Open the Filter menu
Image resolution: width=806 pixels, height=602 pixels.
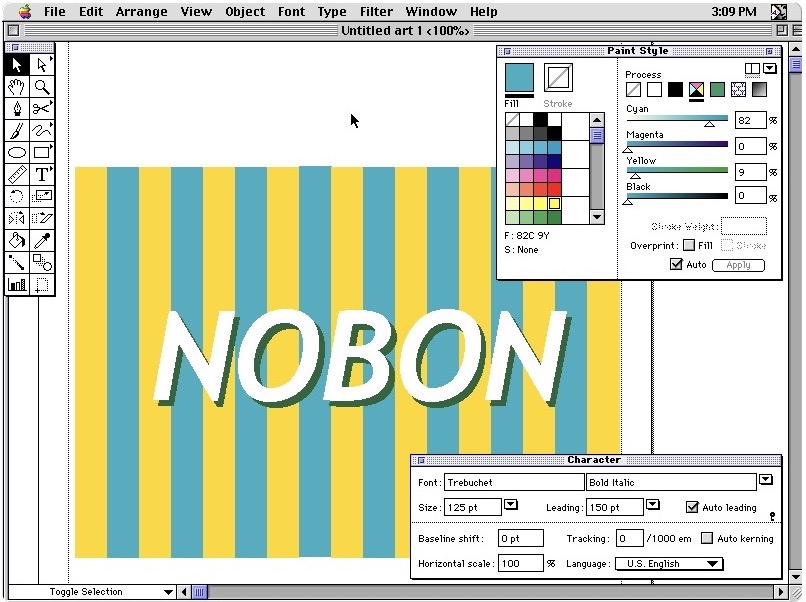376,12
